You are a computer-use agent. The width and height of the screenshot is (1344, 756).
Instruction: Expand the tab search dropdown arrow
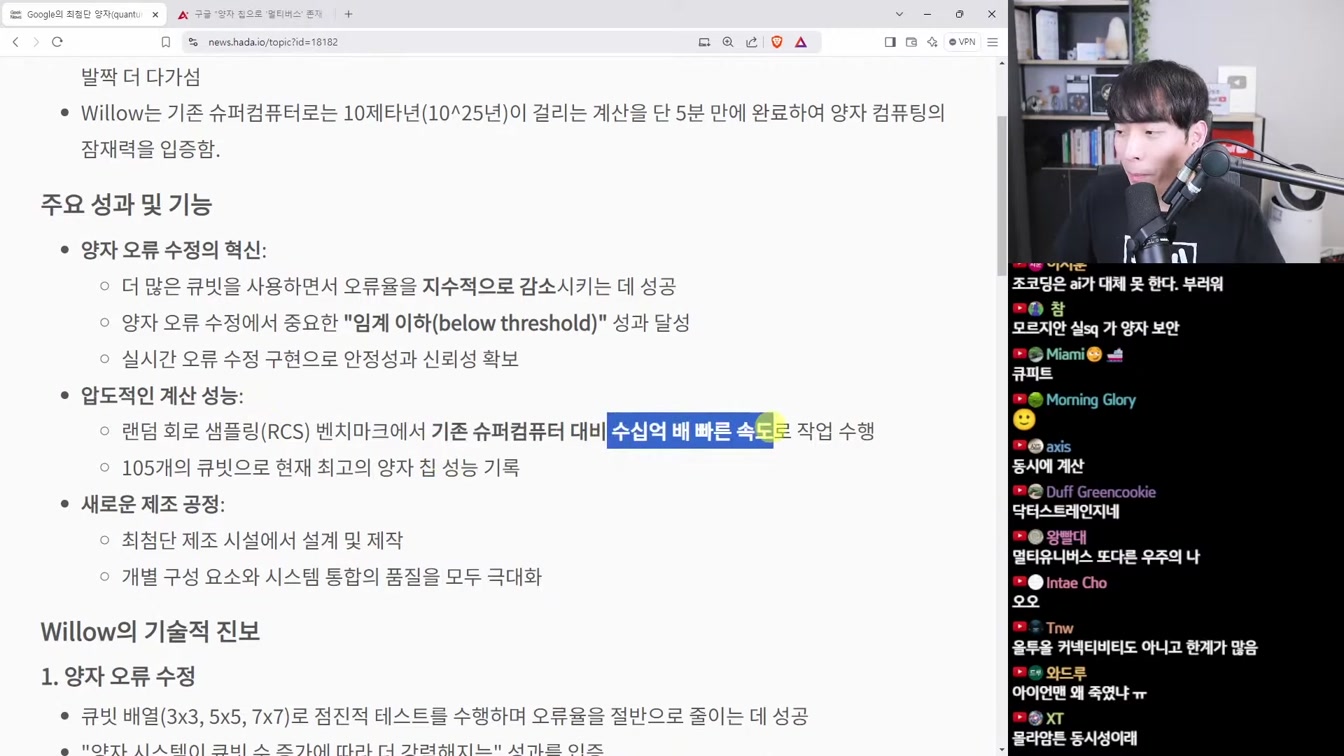(x=899, y=14)
